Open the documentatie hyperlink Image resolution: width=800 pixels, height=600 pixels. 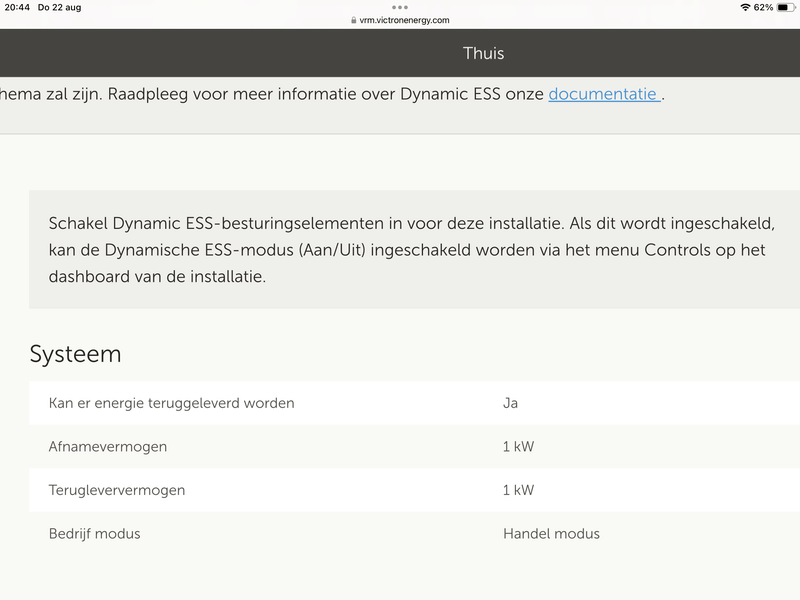pos(601,92)
